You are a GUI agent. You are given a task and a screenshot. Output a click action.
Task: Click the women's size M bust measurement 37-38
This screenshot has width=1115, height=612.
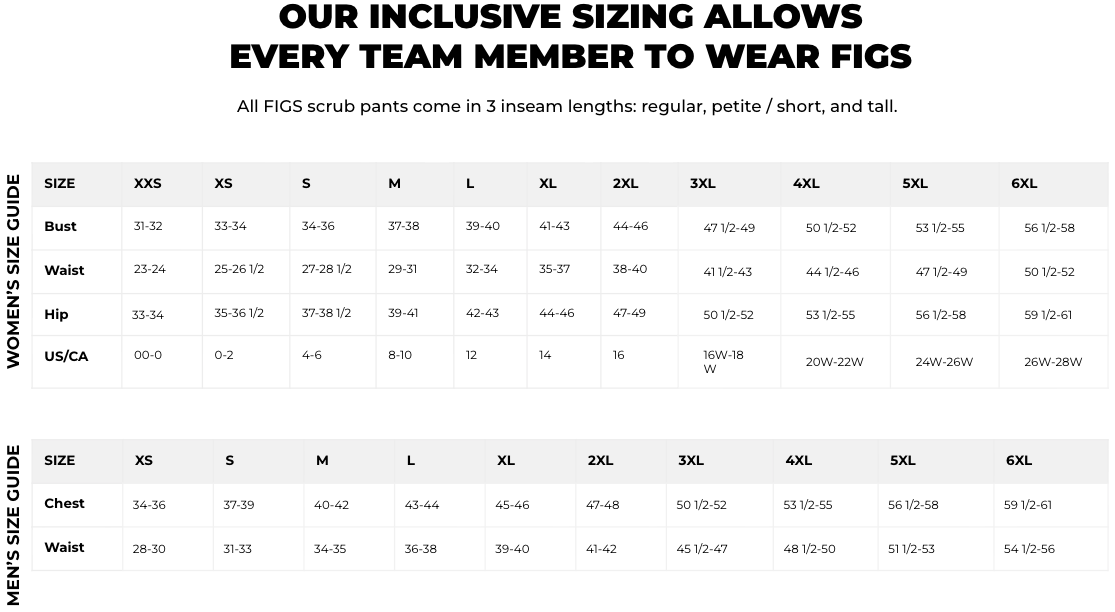coord(404,227)
